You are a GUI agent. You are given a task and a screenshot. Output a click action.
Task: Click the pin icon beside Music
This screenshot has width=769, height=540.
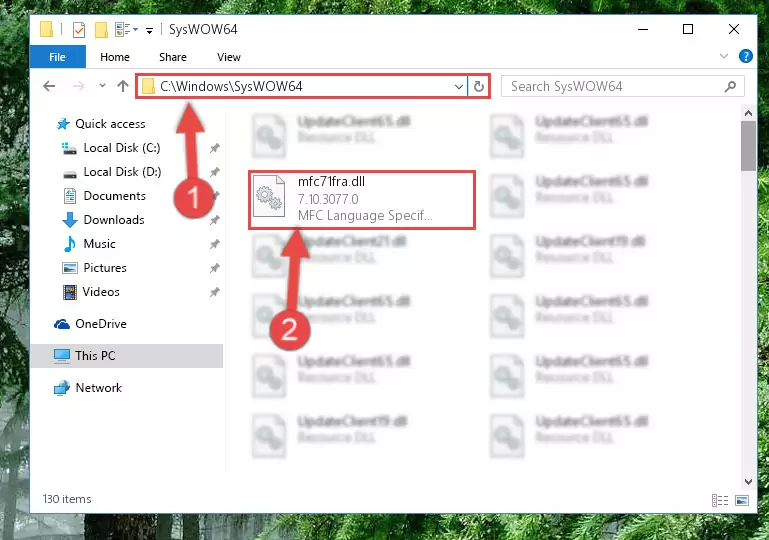214,244
